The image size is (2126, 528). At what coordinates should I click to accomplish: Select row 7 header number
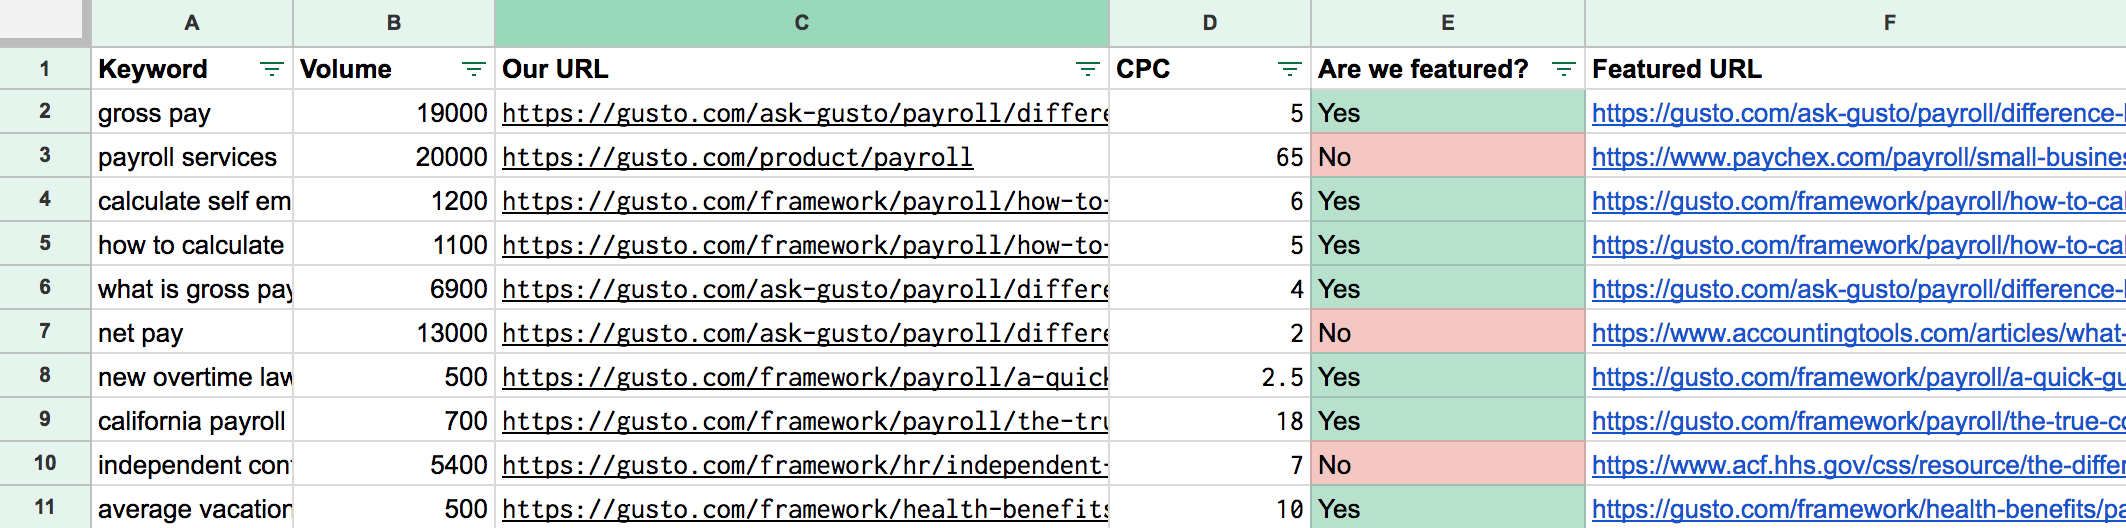[45, 332]
